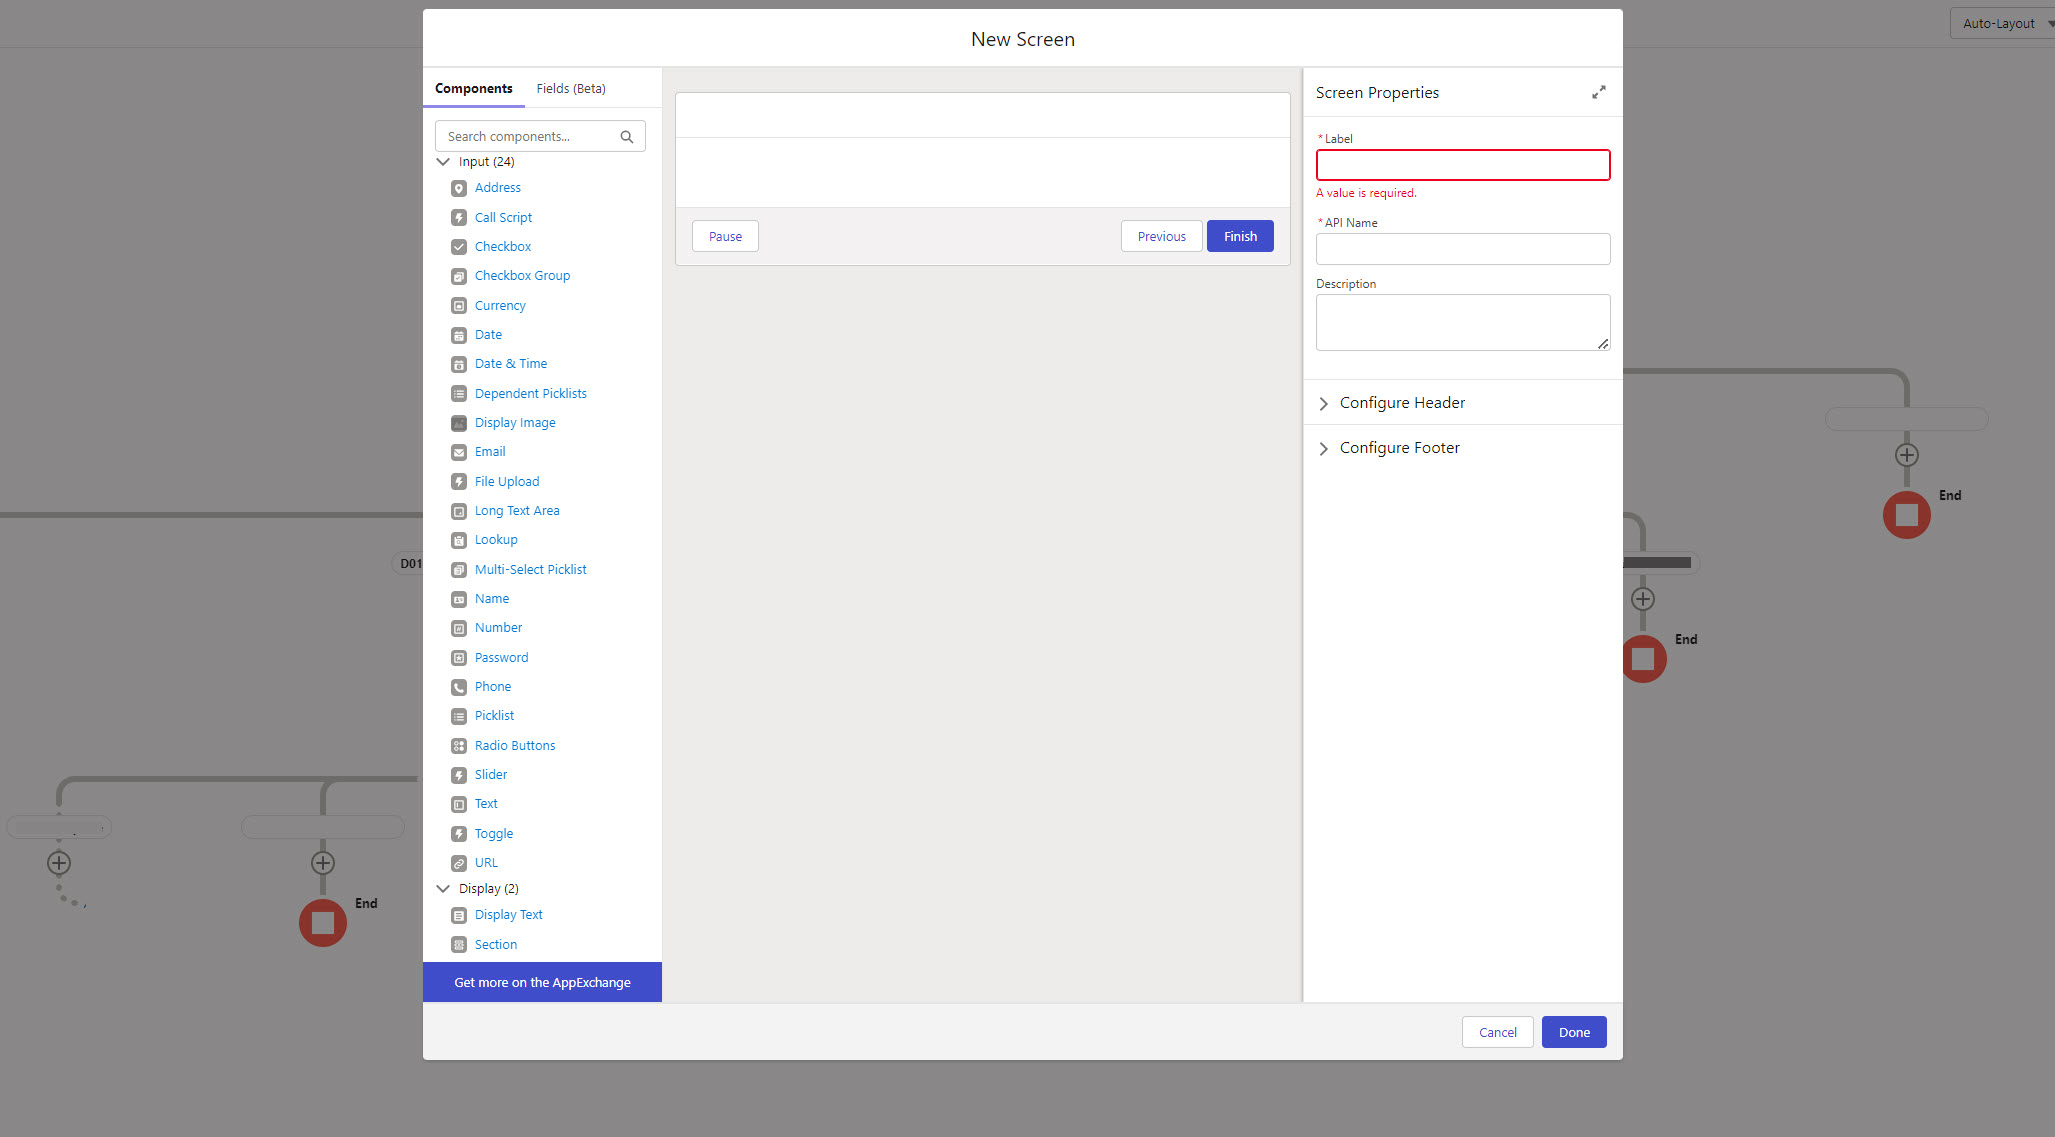Click into the Label input field
The width and height of the screenshot is (2055, 1137).
click(1462, 165)
